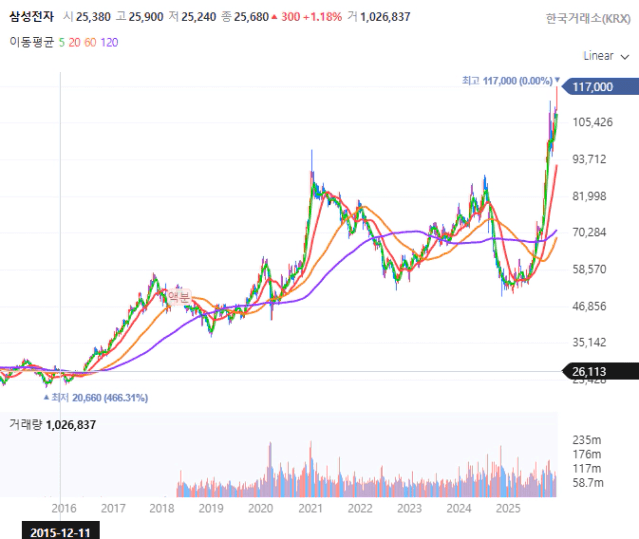
Task: Click the 58.7m volume axis label
Action: 588,483
